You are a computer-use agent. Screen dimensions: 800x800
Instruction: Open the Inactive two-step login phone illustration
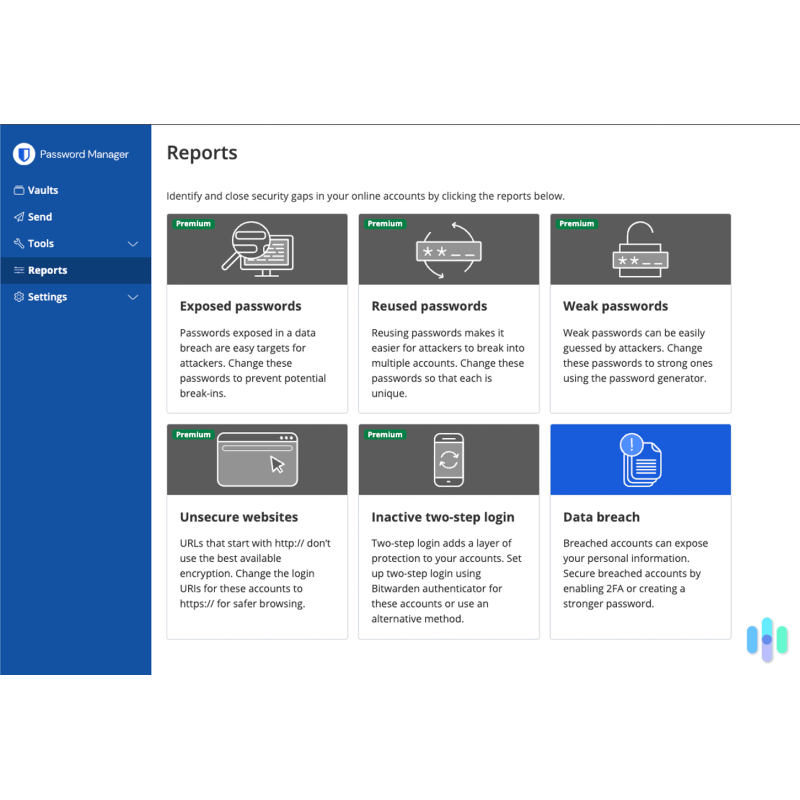pyautogui.click(x=448, y=460)
